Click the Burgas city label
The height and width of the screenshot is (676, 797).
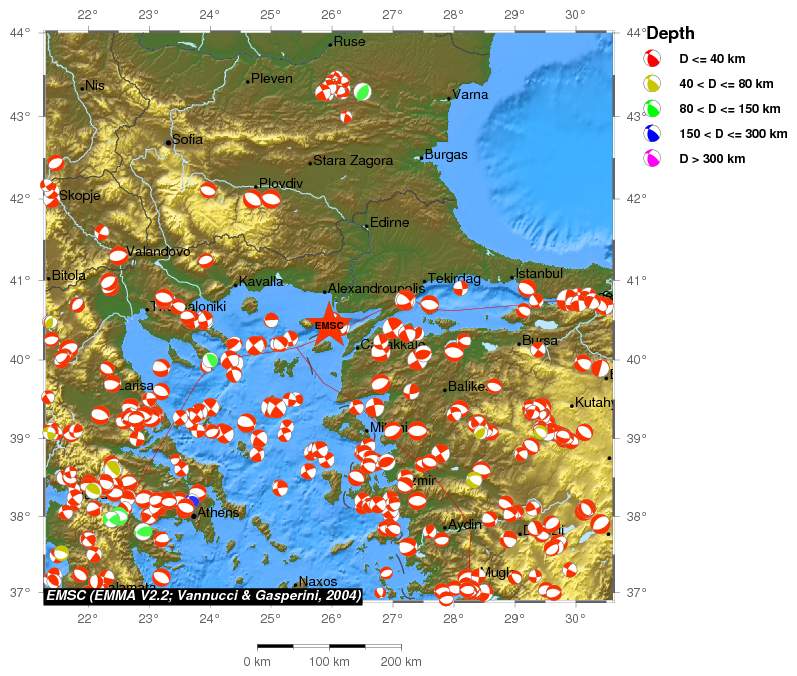(446, 155)
